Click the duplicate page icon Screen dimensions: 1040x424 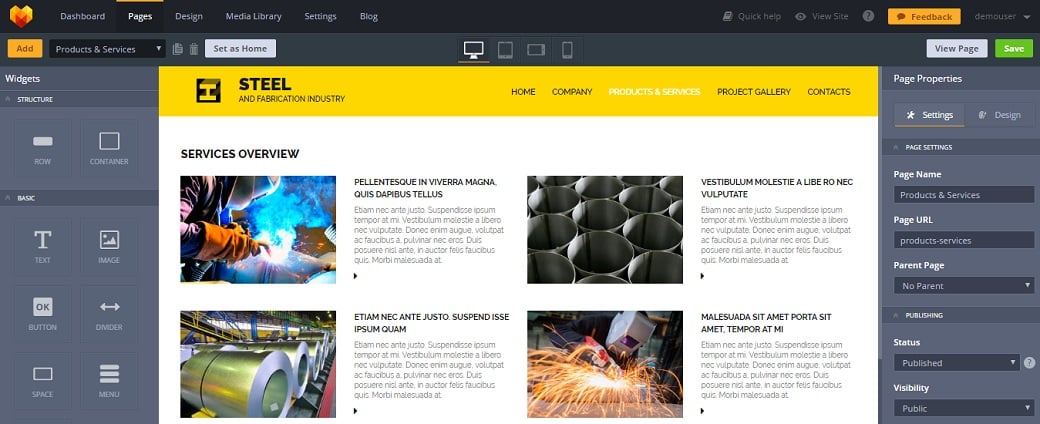(x=177, y=48)
